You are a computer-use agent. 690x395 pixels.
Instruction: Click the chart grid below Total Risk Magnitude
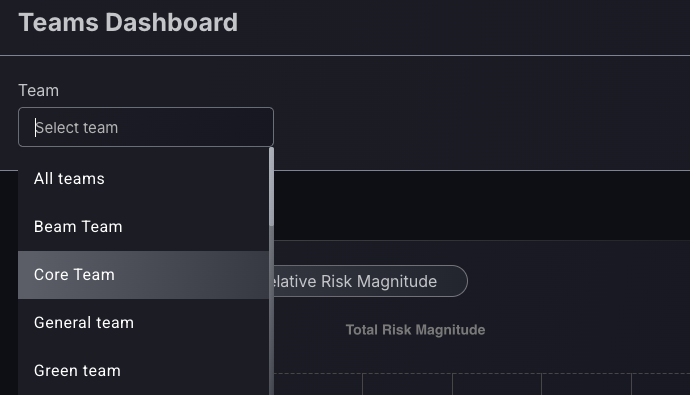[x=482, y=384]
